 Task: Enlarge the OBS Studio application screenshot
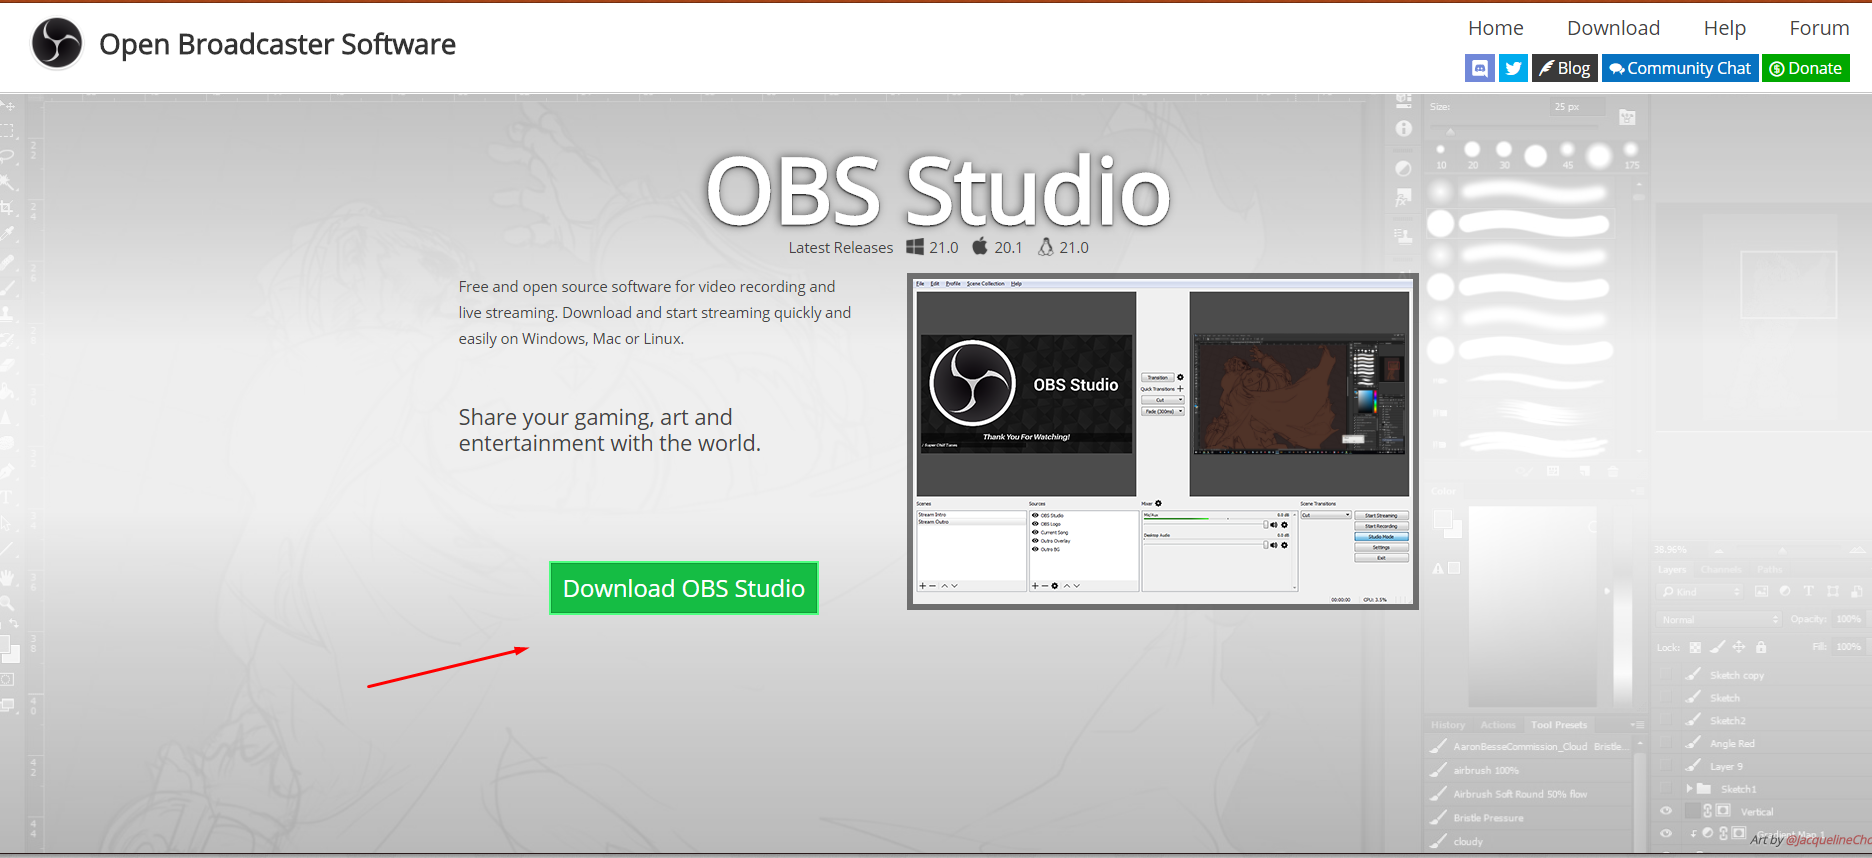tap(1163, 441)
